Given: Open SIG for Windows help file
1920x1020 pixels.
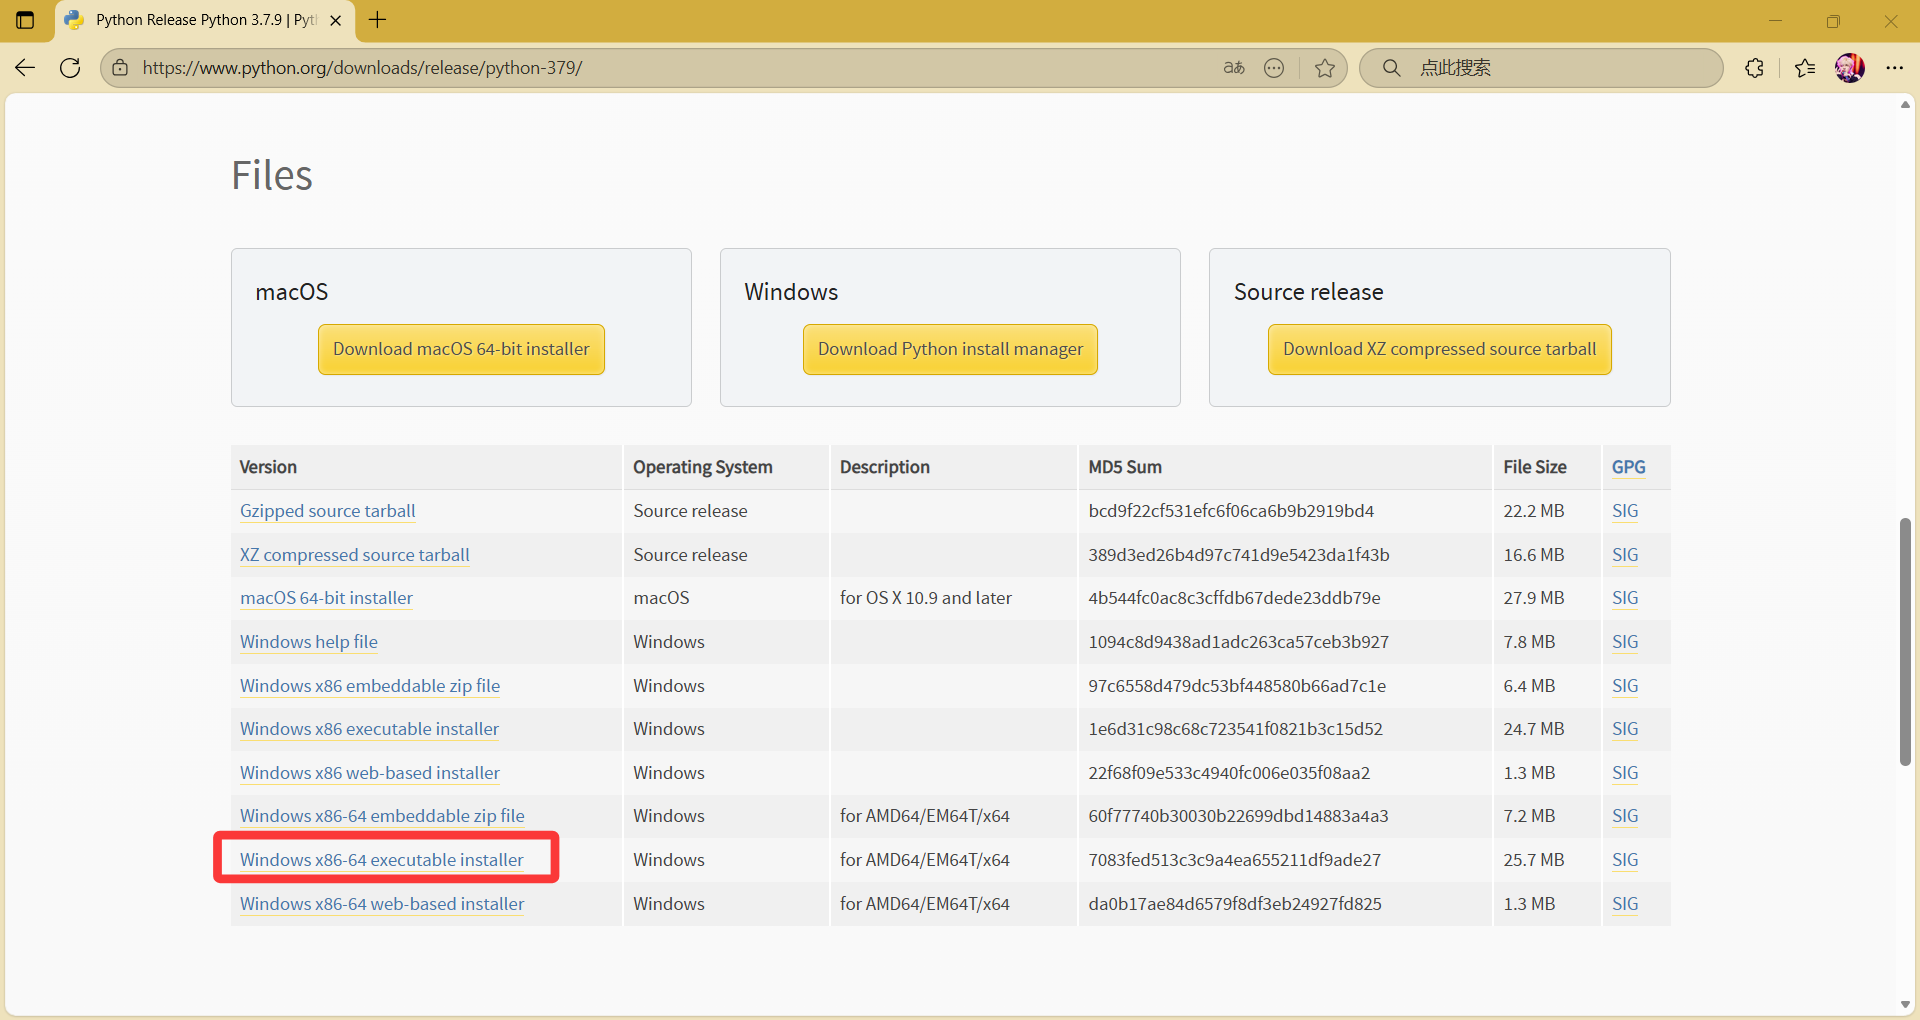Looking at the screenshot, I should click(1625, 642).
